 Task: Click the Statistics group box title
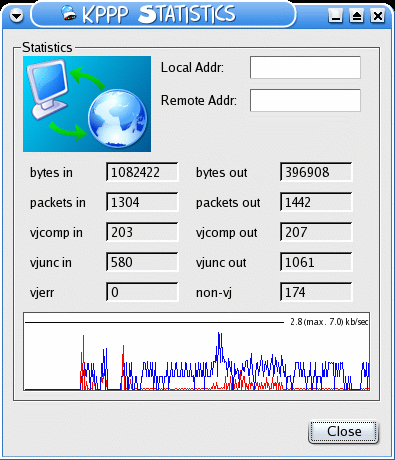[x=47, y=48]
